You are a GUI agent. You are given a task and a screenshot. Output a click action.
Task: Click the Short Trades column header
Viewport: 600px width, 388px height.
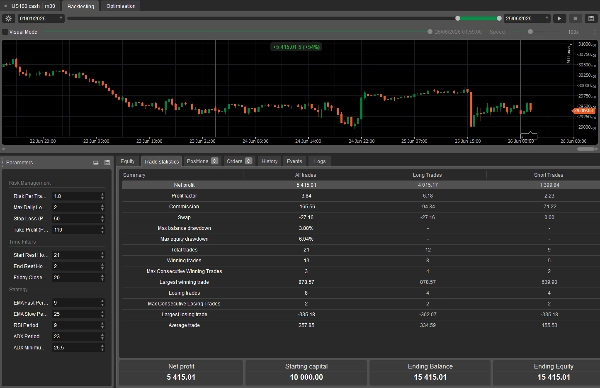point(548,175)
